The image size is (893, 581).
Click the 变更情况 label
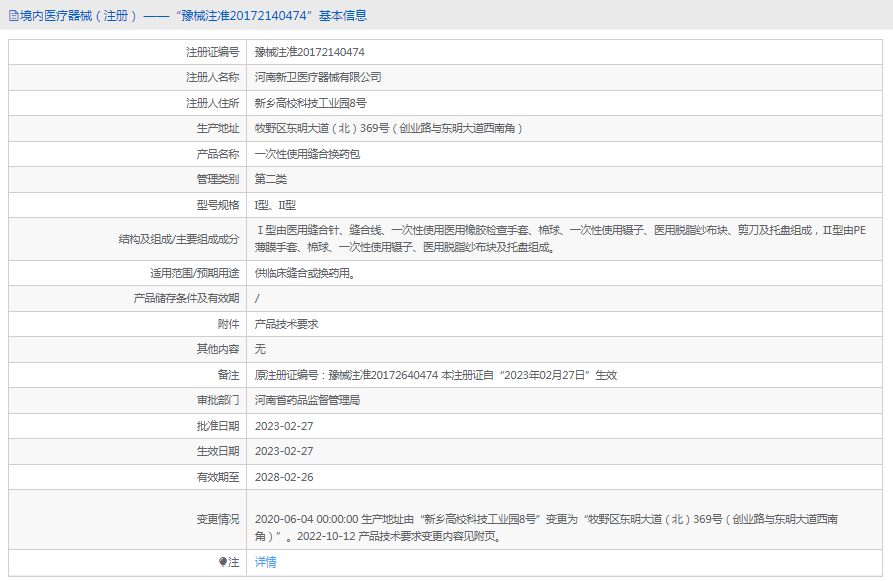(218, 519)
